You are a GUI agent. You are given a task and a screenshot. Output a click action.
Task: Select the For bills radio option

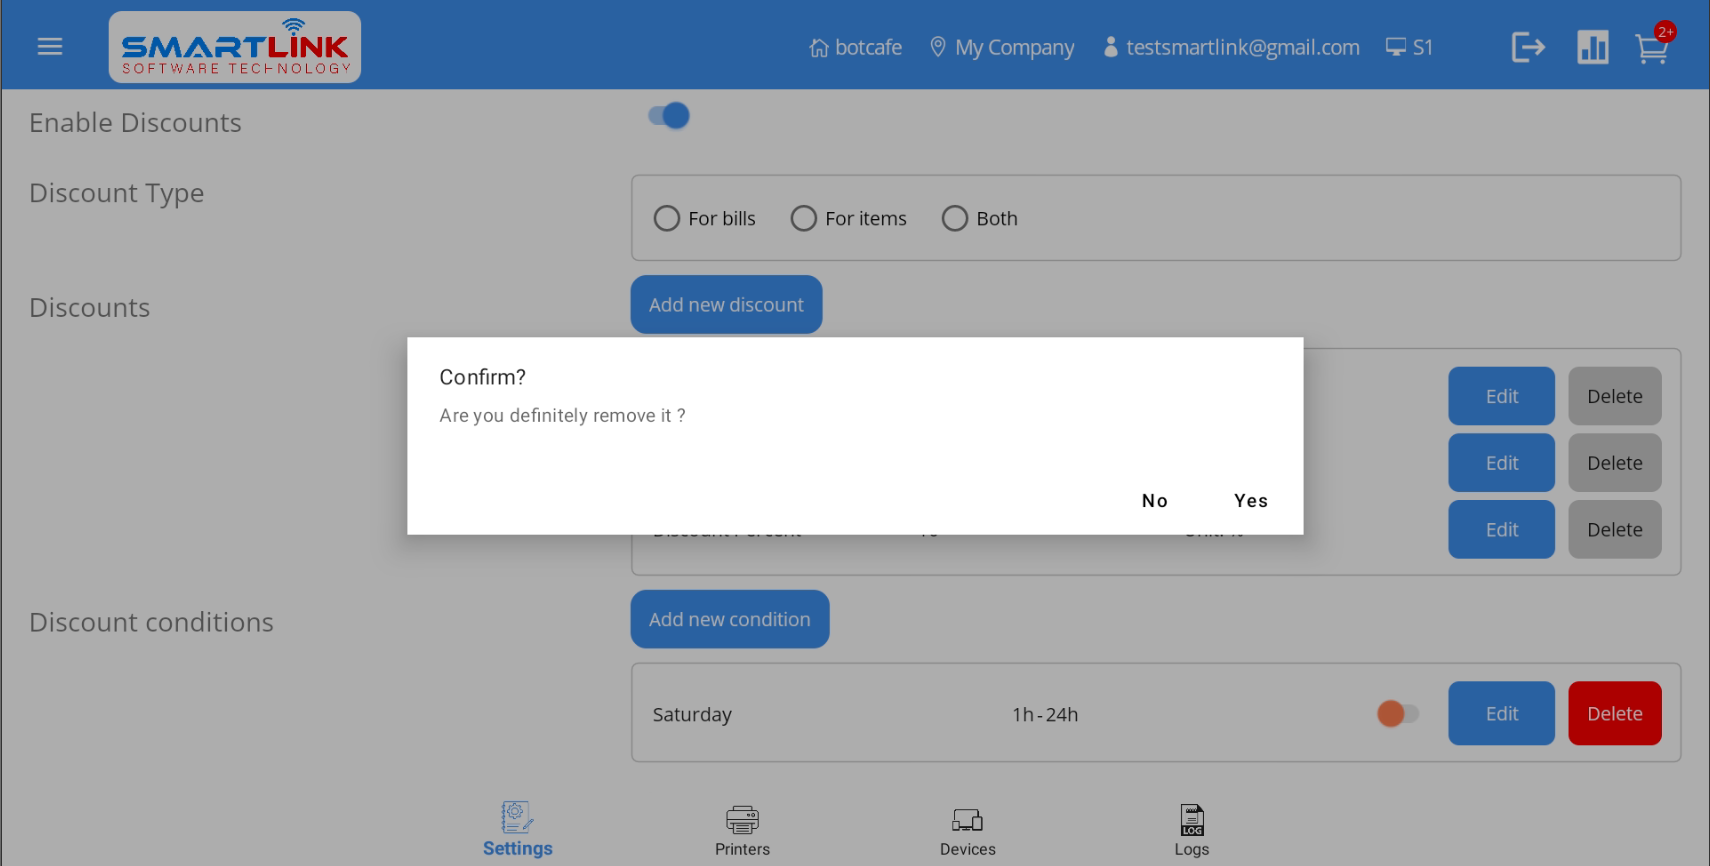tap(667, 218)
